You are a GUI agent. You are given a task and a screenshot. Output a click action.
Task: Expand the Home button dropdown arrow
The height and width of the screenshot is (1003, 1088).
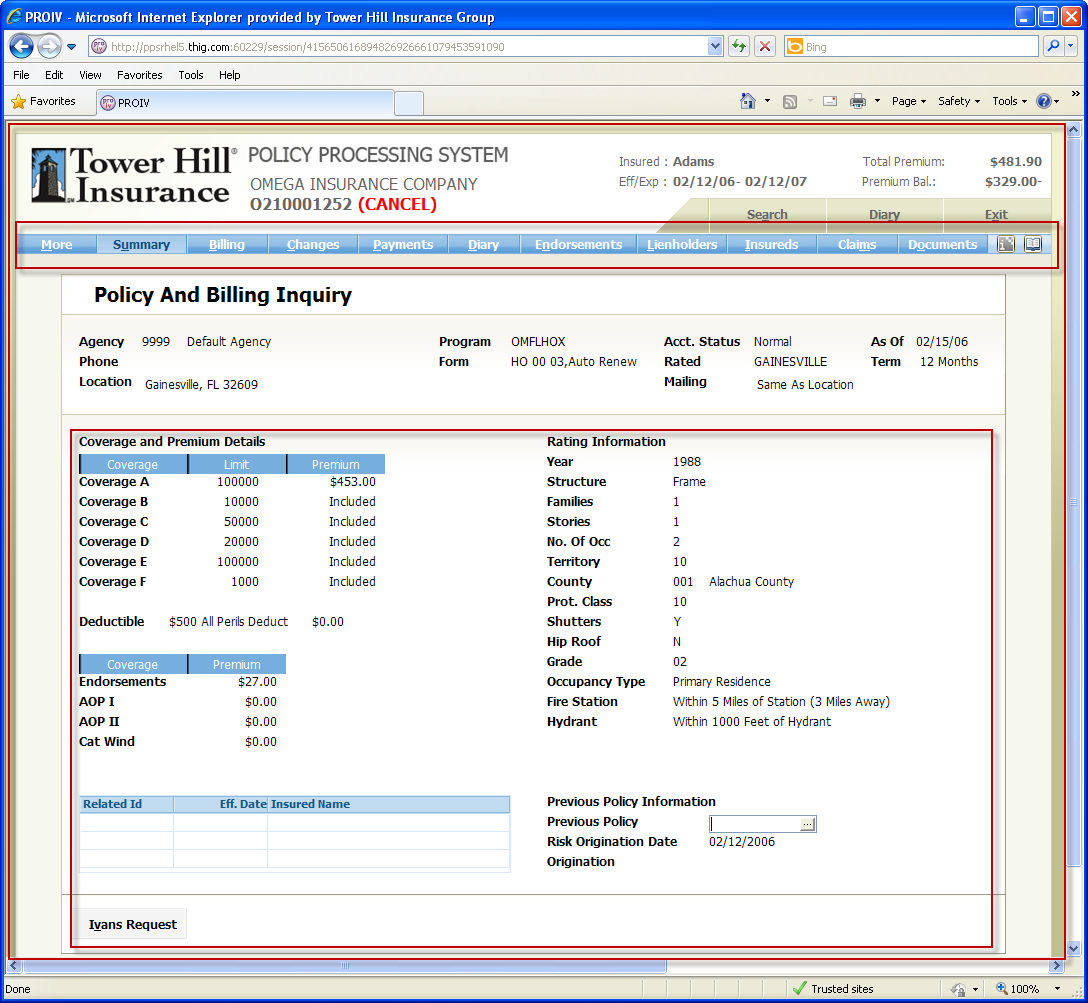point(767,101)
